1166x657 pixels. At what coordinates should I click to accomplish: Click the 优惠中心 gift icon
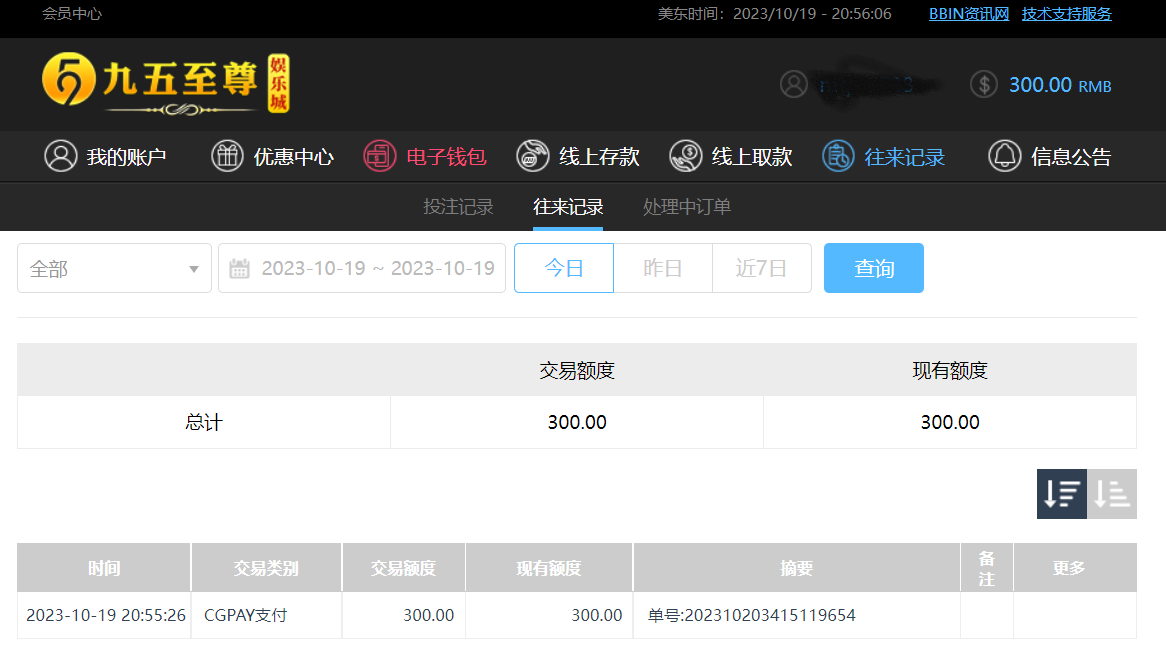(228, 156)
